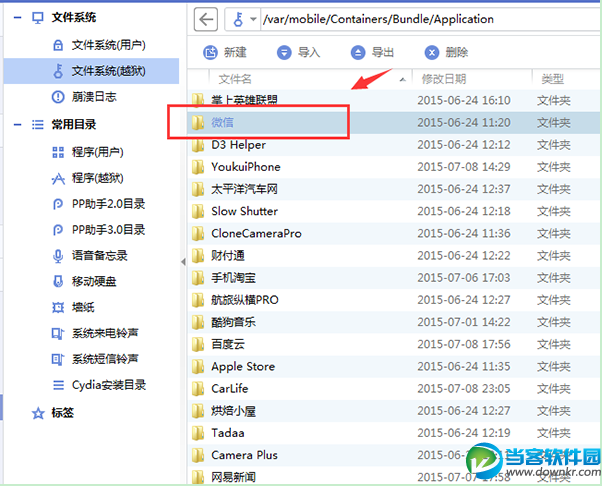Select the Apple Store folder
Image resolution: width=602 pixels, height=486 pixels.
coord(243,367)
